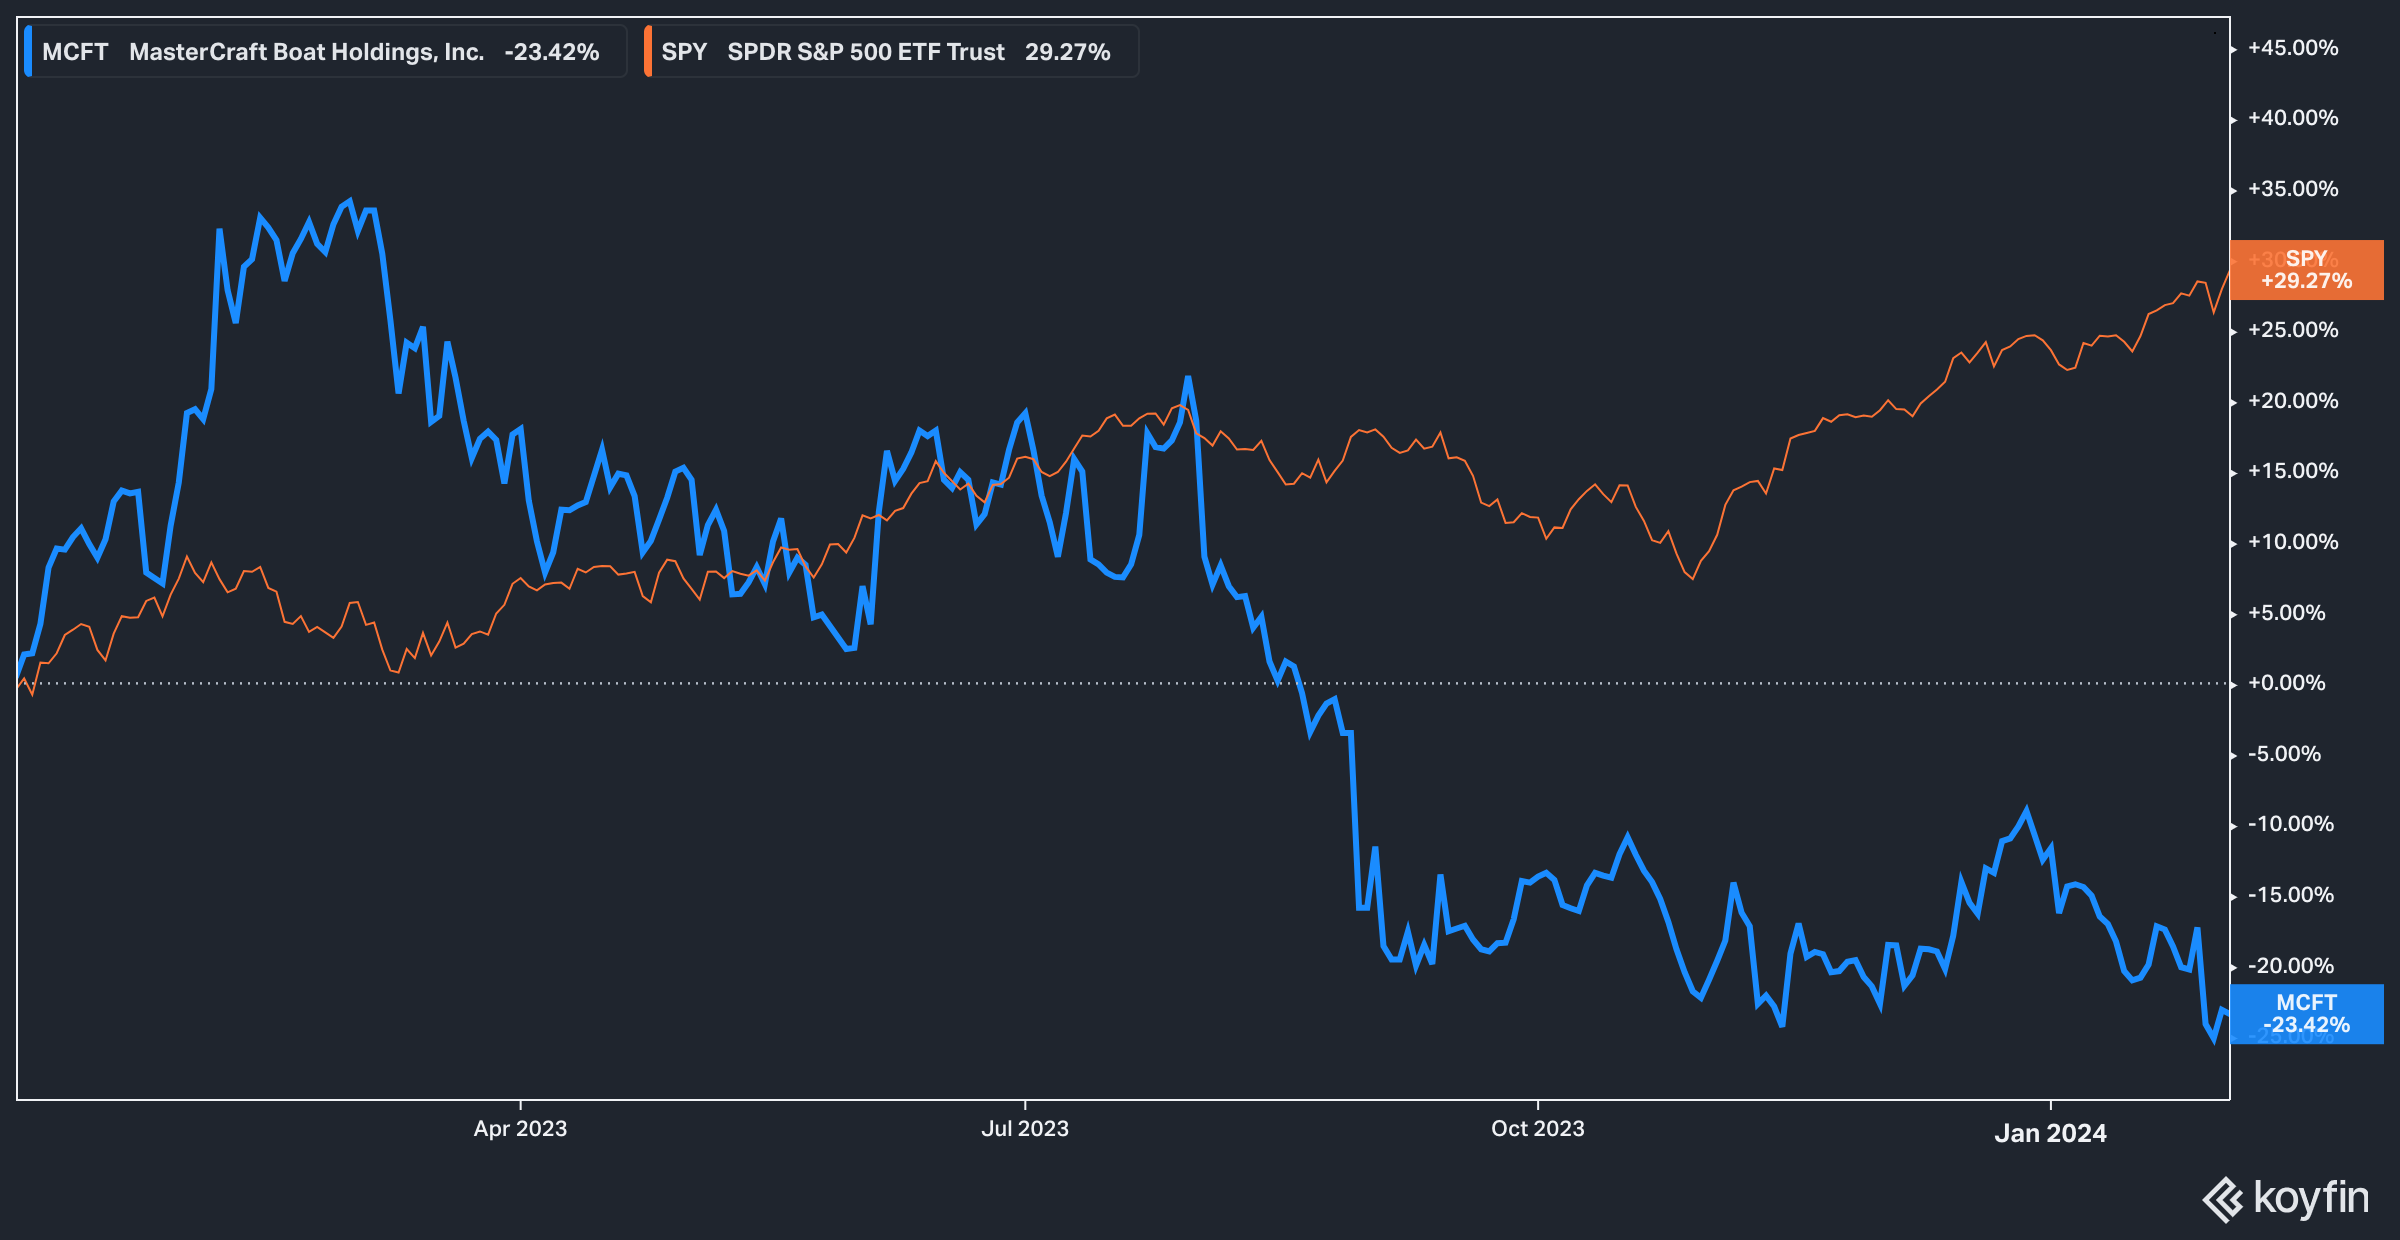Click the MCFT legend chip
The height and width of the screenshot is (1240, 2400).
(75, 52)
